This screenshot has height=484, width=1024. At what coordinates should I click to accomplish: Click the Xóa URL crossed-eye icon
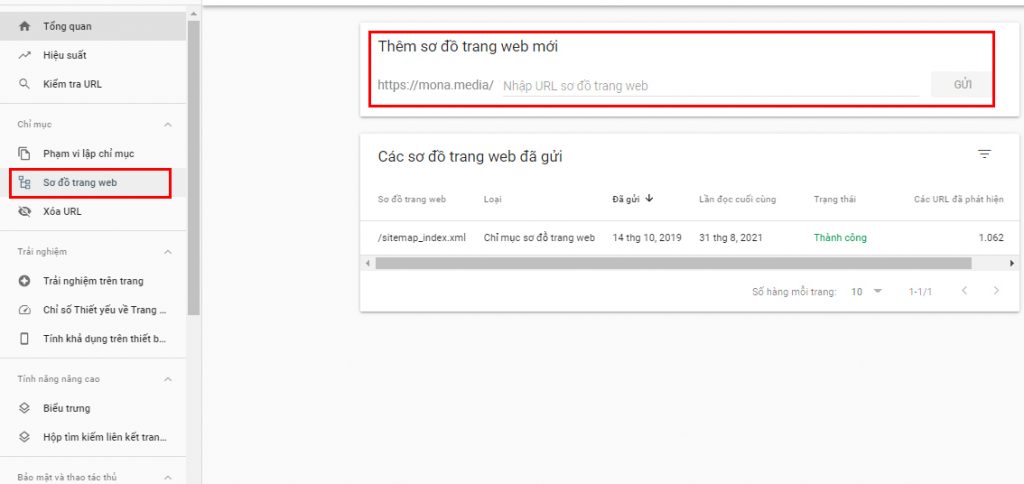(x=25, y=212)
